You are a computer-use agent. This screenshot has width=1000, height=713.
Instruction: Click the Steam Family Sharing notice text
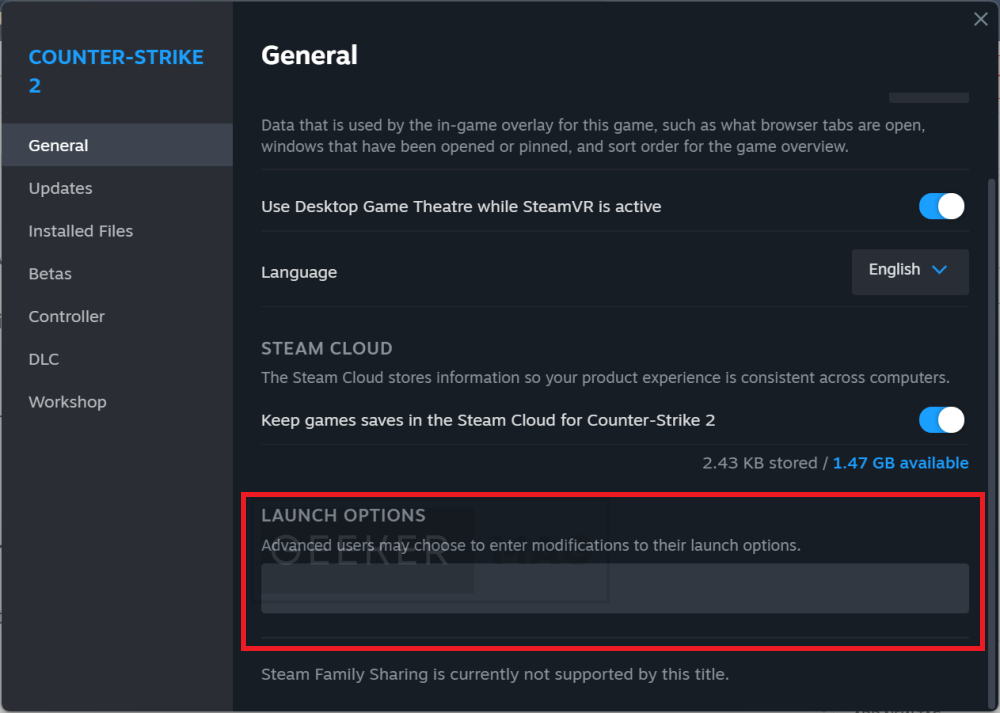pos(495,674)
